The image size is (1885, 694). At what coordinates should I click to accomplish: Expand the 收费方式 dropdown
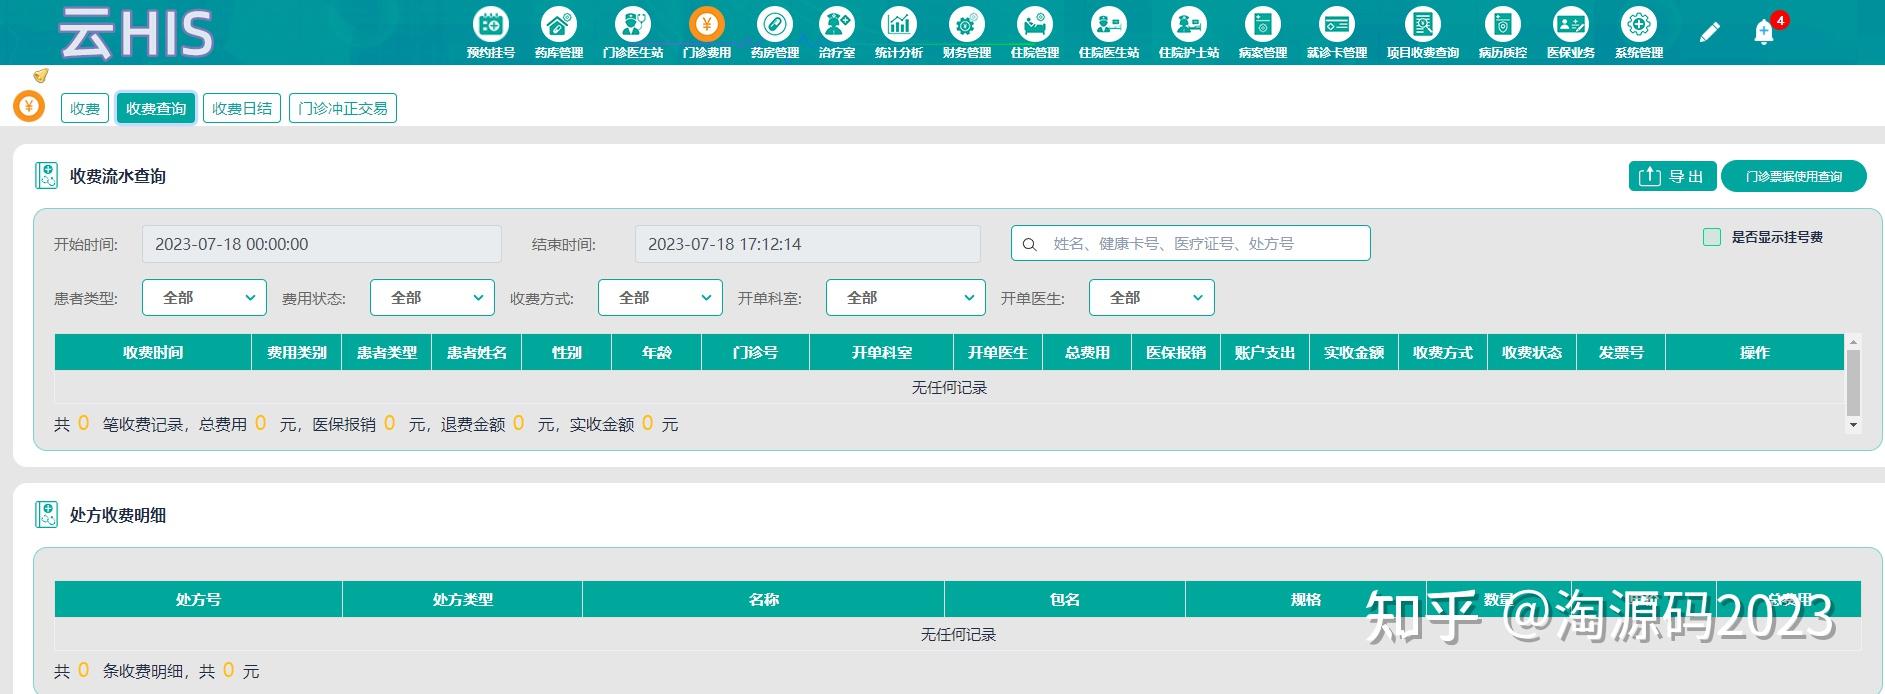[660, 298]
